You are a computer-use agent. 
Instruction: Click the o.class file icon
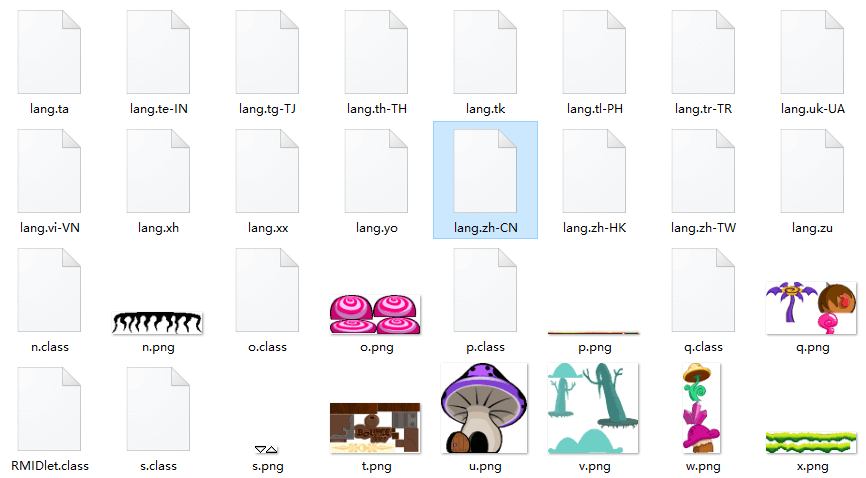point(267,290)
